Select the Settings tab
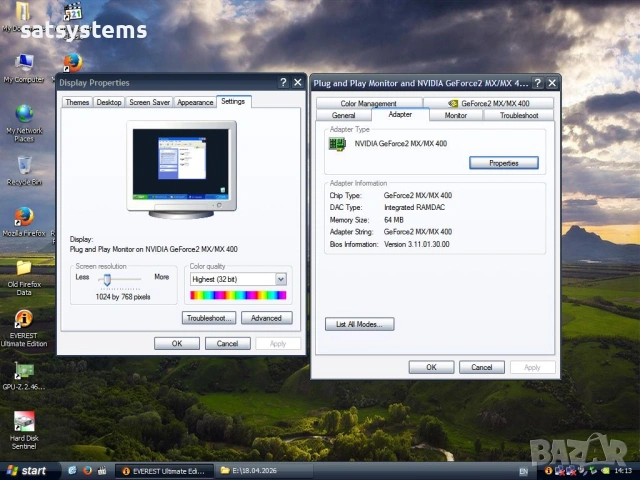Viewport: 640px width, 480px height. tap(233, 101)
